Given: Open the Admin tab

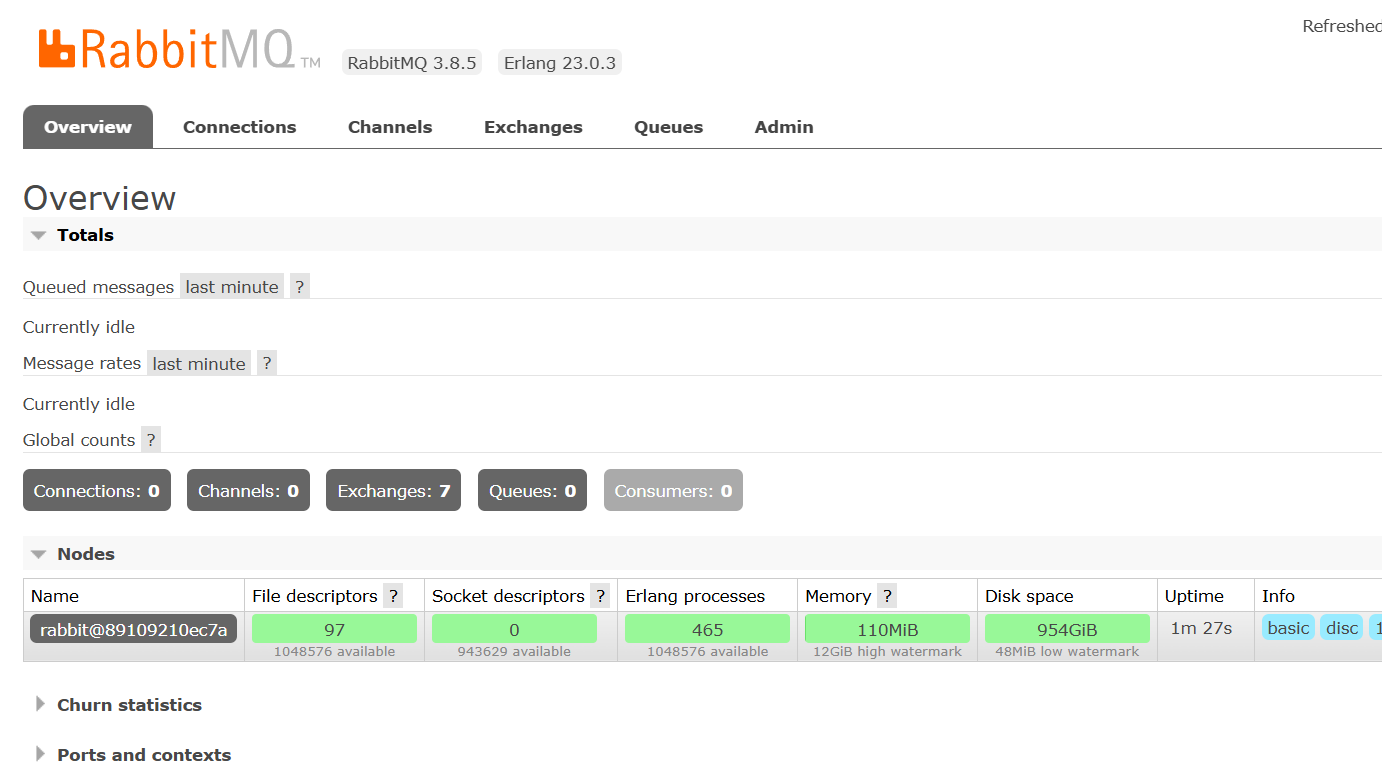Looking at the screenshot, I should tap(784, 127).
